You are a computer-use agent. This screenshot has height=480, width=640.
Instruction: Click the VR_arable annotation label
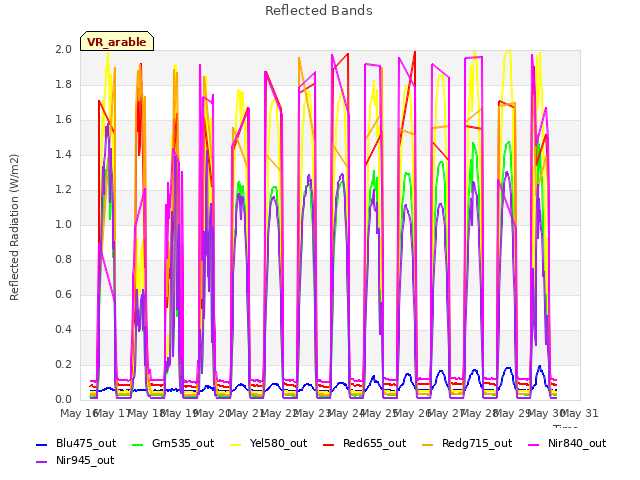click(x=117, y=42)
